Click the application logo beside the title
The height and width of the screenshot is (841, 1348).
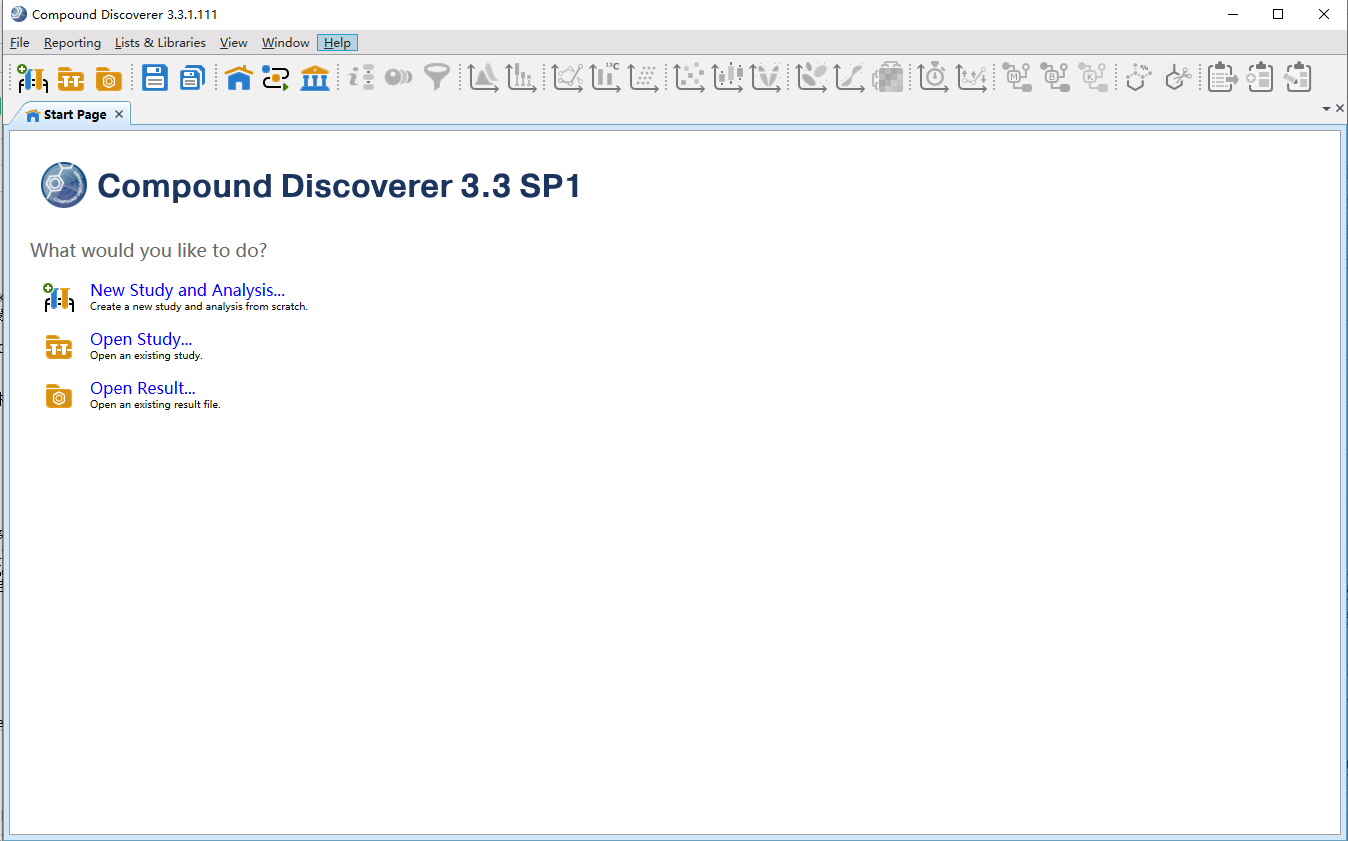tap(63, 184)
